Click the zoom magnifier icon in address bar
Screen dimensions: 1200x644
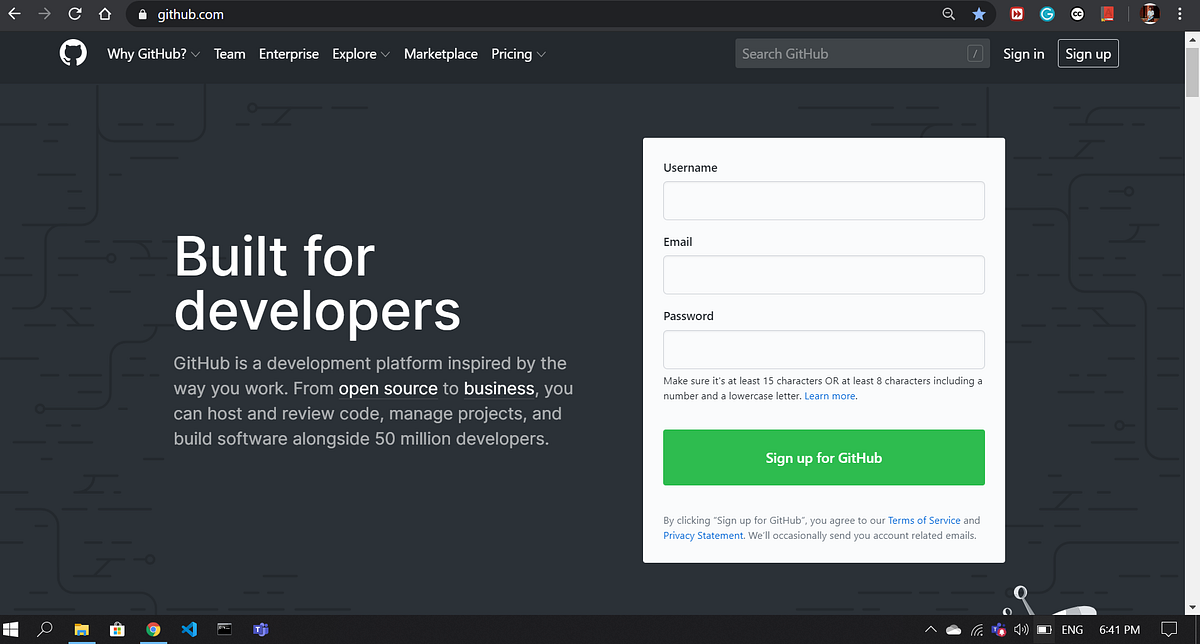(x=948, y=14)
